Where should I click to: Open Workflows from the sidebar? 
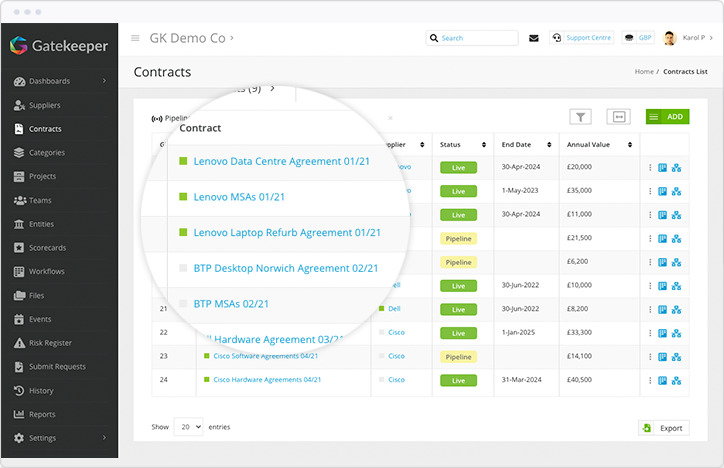46,271
